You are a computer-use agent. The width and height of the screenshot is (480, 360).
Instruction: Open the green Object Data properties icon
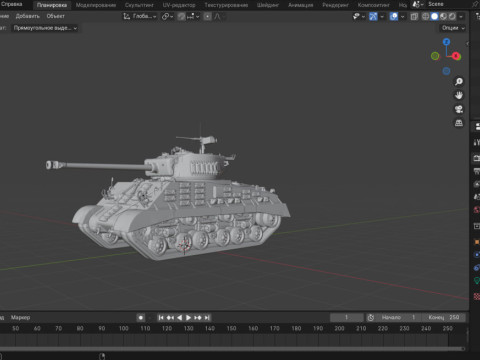pyautogui.click(x=477, y=281)
